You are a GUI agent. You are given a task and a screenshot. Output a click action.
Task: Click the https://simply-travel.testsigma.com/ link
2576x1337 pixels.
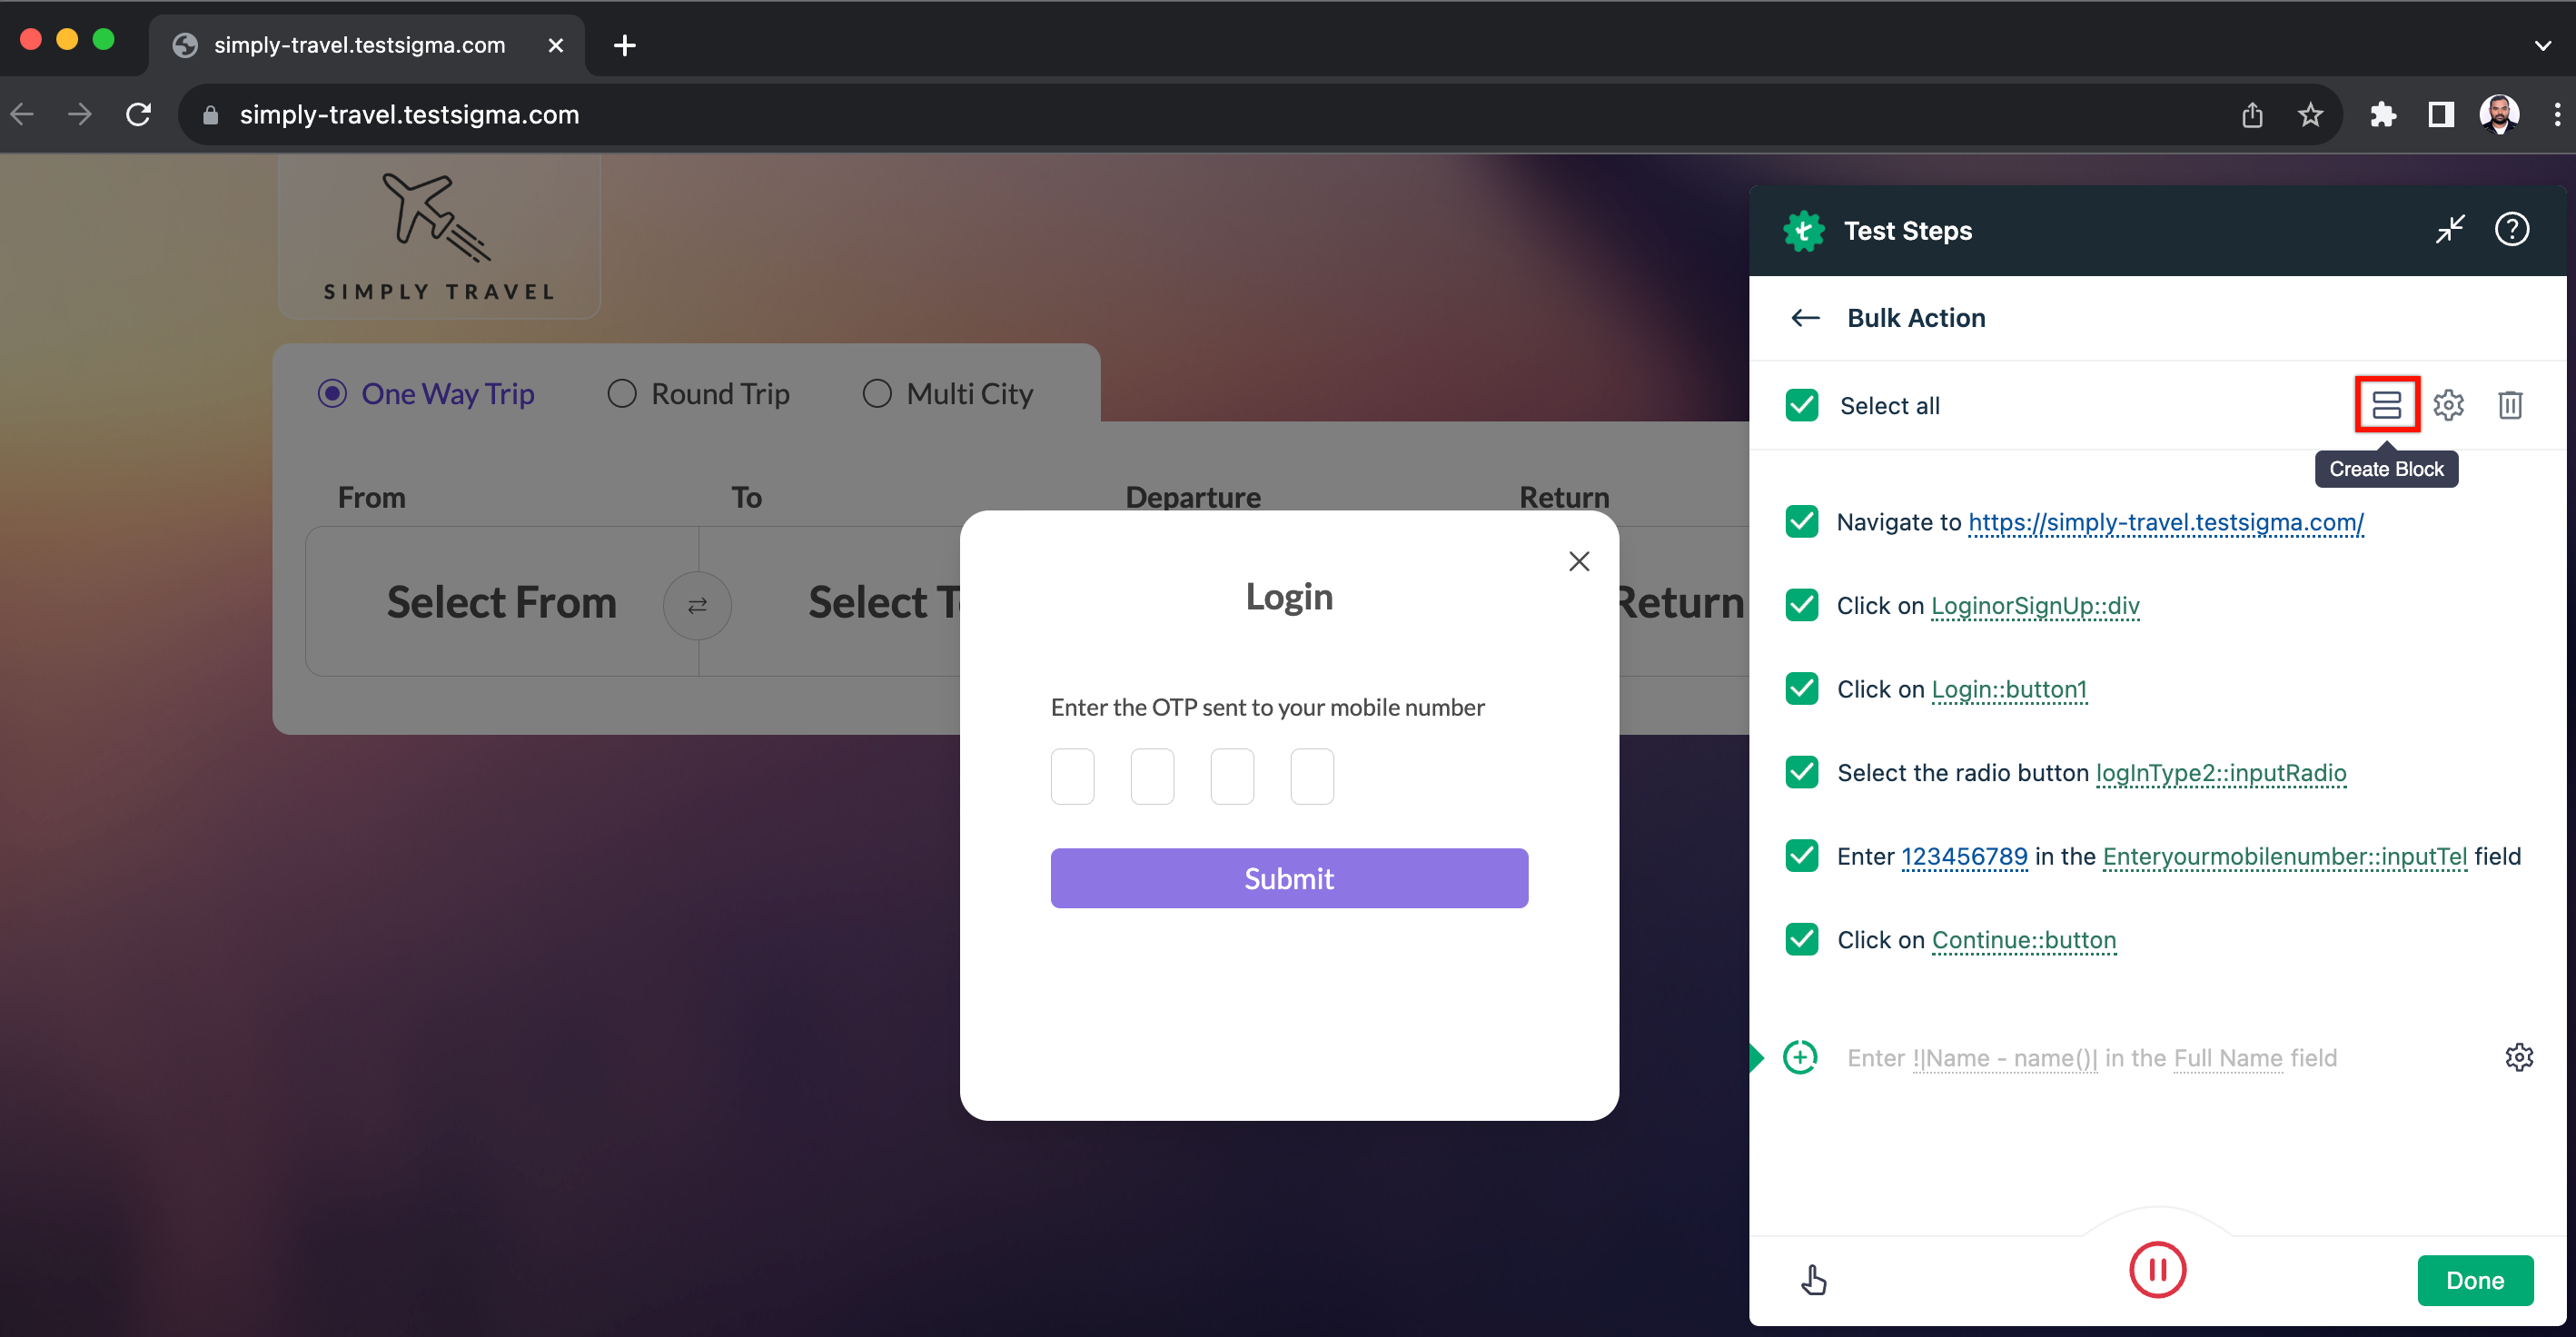point(2164,521)
